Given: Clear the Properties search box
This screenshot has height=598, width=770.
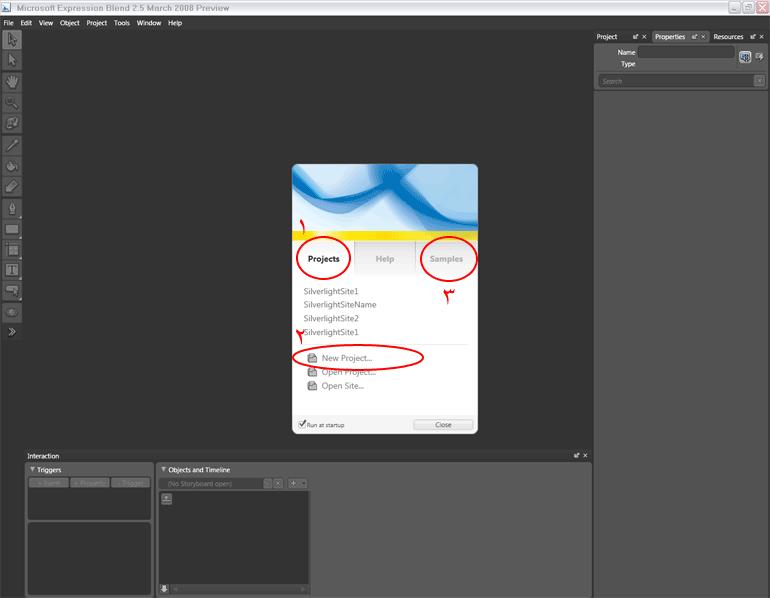Looking at the screenshot, I should click(759, 81).
